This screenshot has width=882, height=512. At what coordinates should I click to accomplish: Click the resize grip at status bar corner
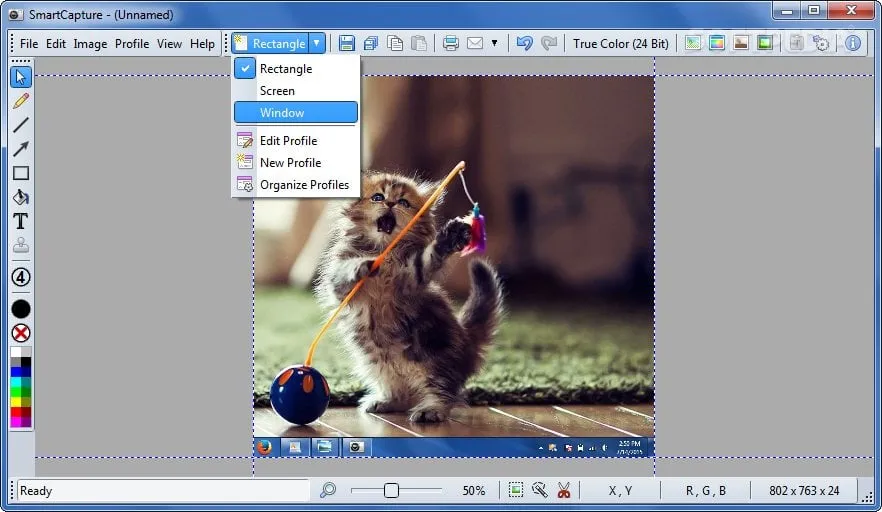pos(867,496)
